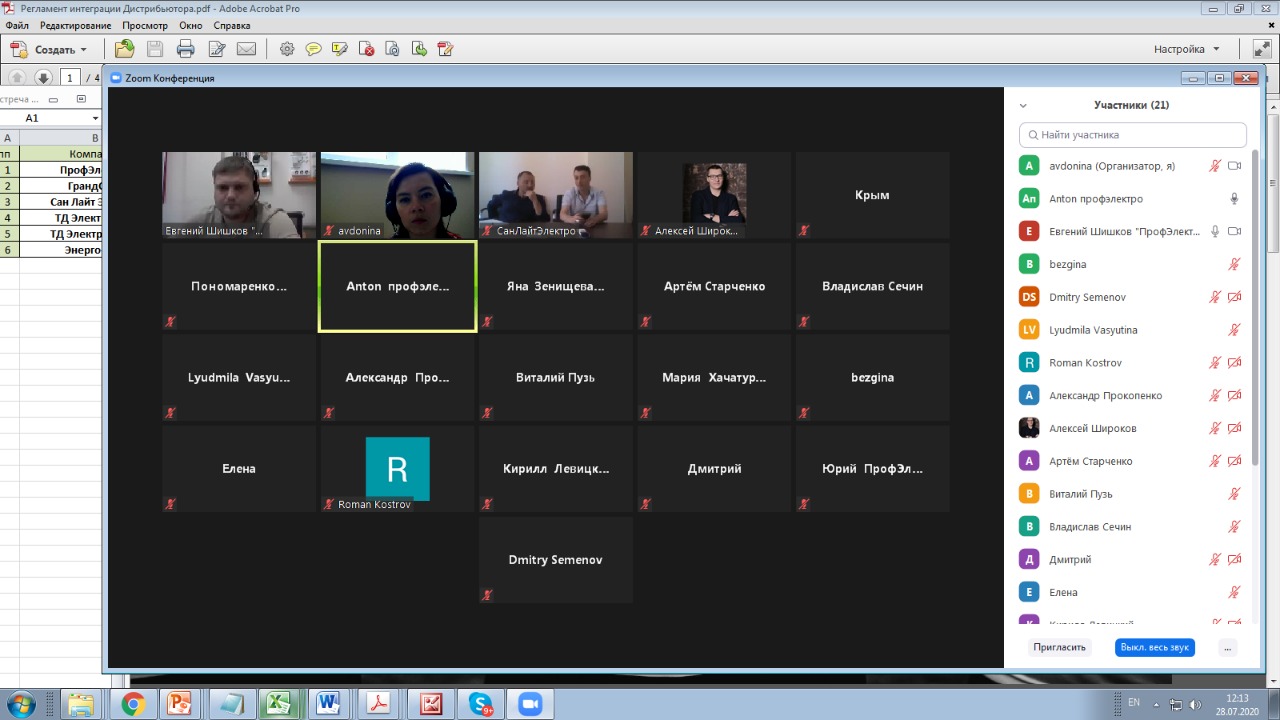Image resolution: width=1280 pixels, height=720 pixels.
Task: Collapse the Участники panel chevron
Action: 1023,105
